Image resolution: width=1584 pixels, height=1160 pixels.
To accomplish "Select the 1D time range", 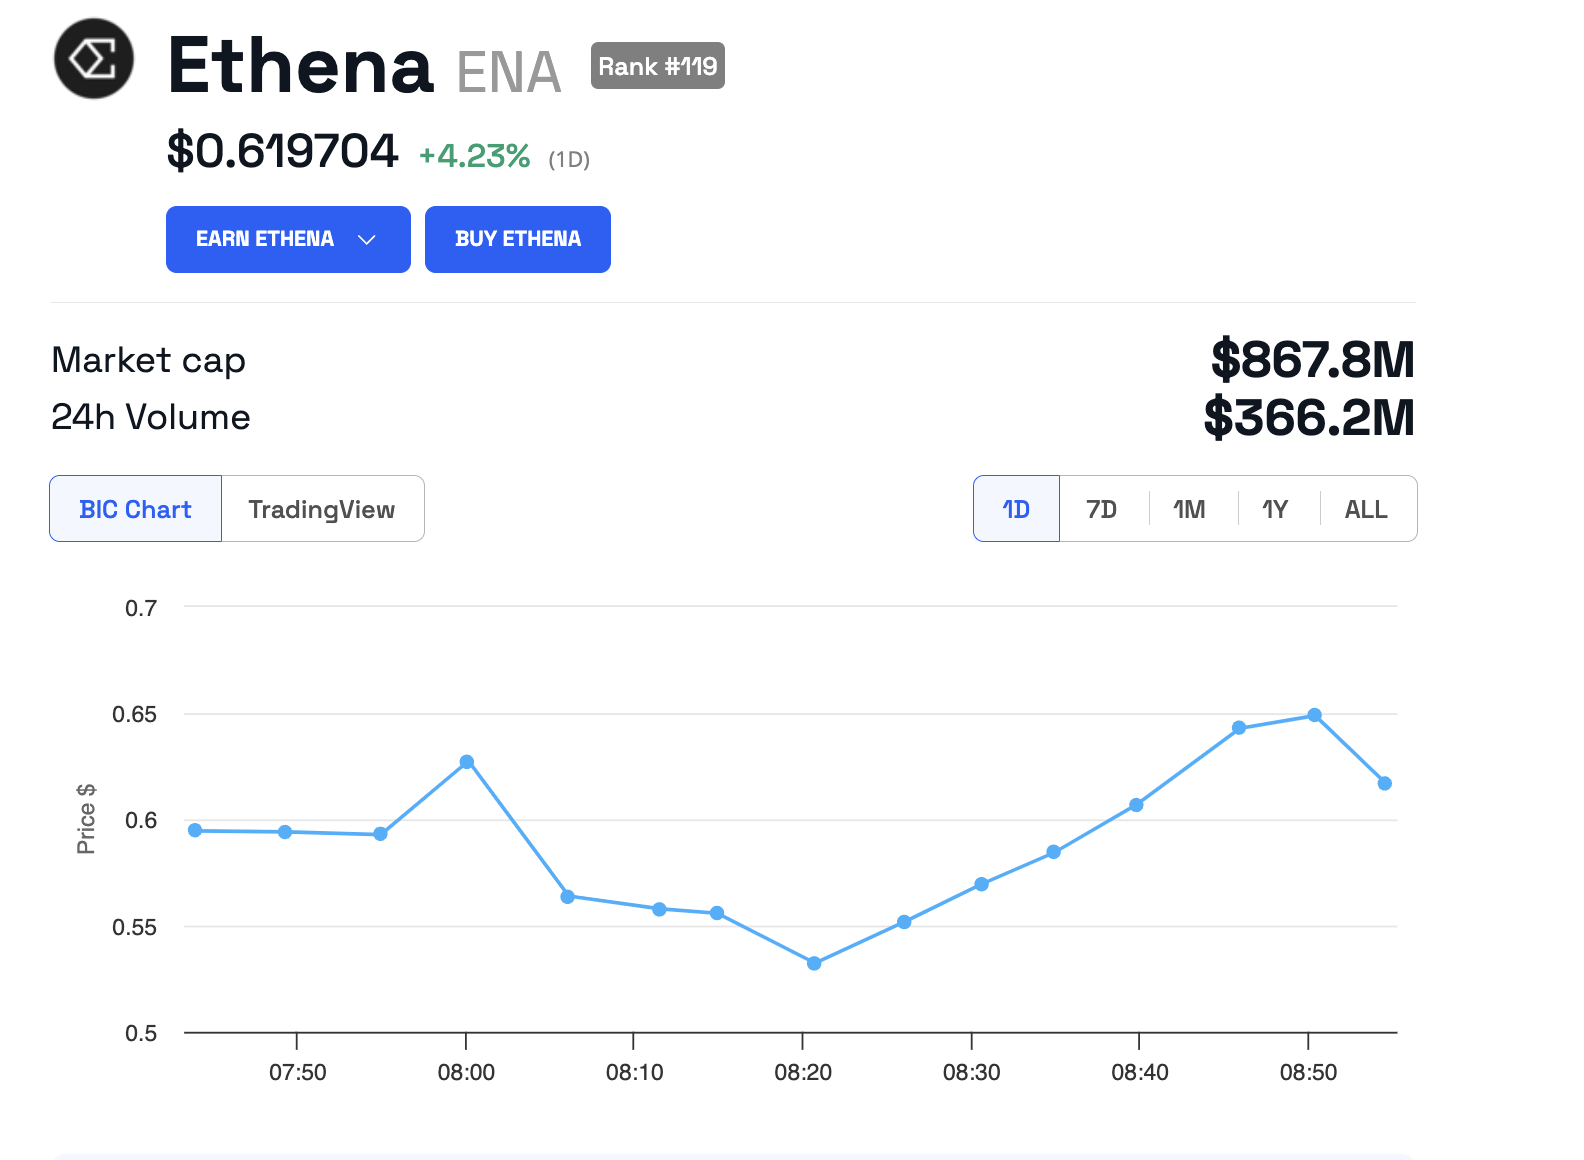I will (x=1016, y=509).
